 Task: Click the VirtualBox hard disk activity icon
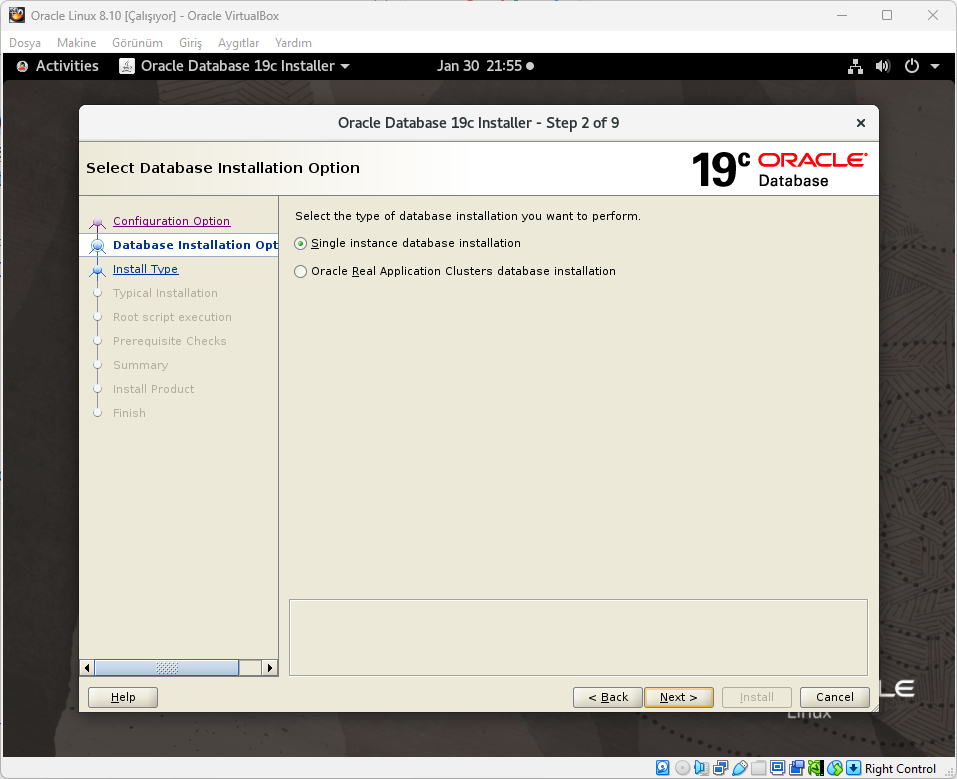click(662, 768)
